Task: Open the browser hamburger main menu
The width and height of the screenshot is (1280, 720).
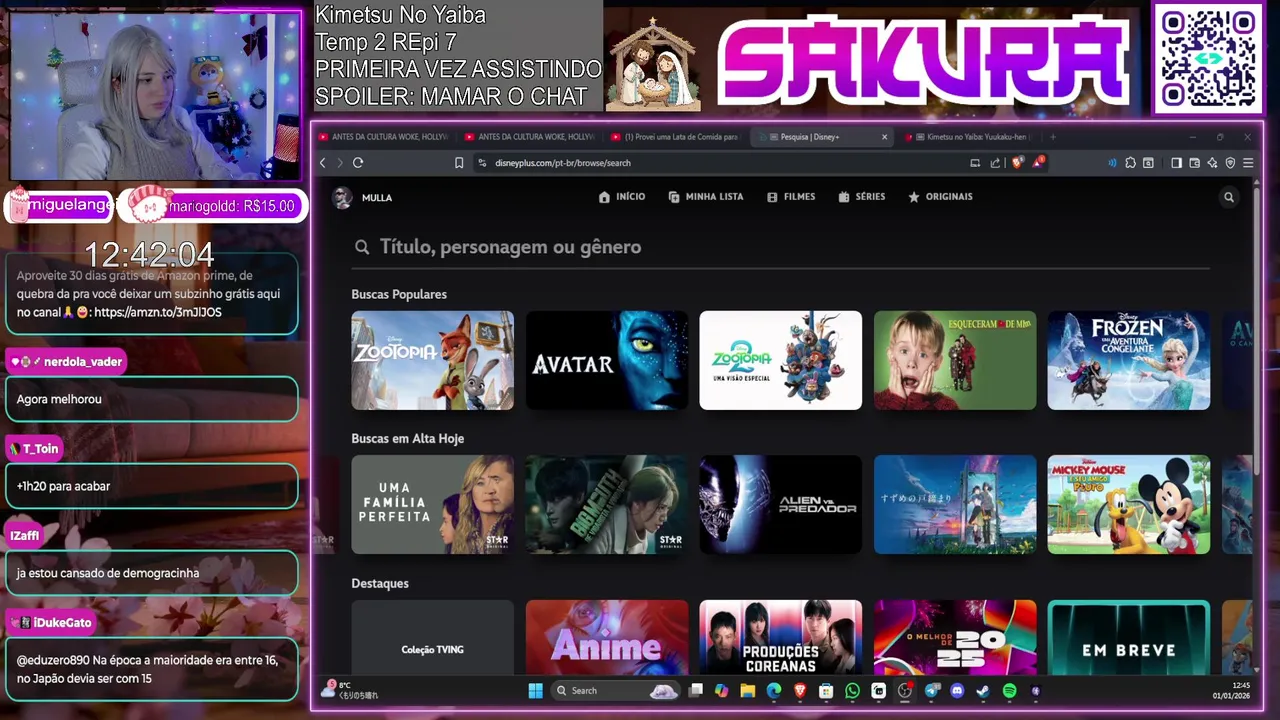Action: [x=1248, y=163]
